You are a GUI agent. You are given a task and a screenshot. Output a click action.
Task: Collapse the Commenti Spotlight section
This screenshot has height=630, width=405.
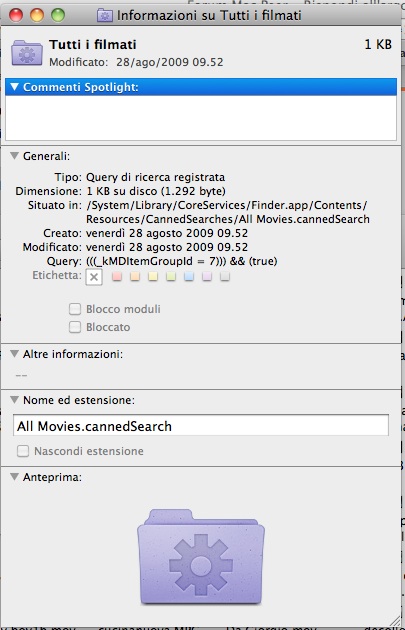pyautogui.click(x=14, y=87)
